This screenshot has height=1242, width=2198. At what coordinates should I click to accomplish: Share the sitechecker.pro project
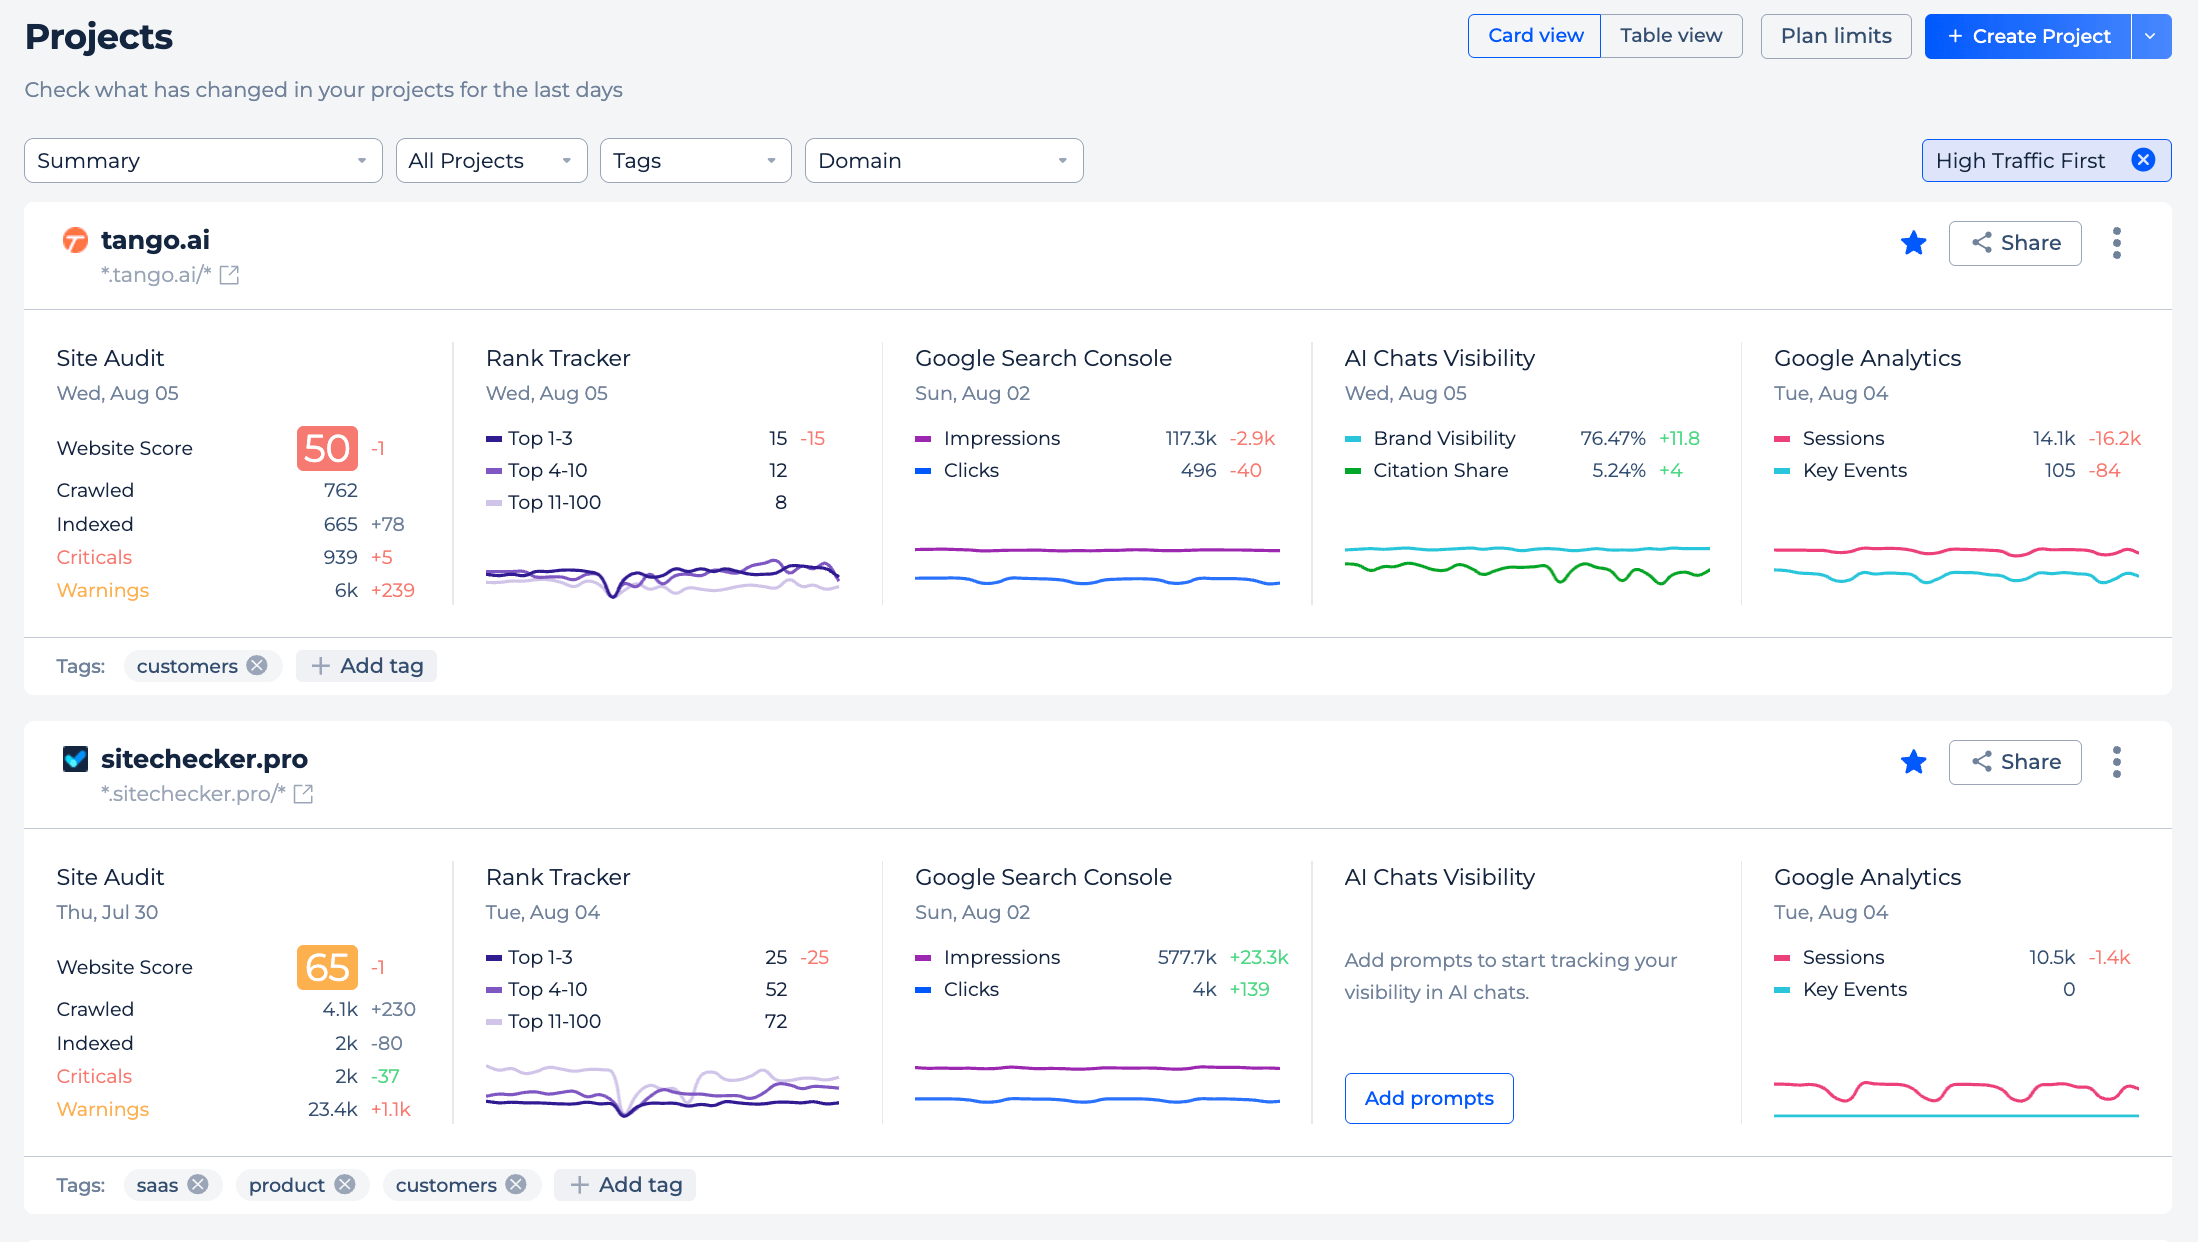click(x=2015, y=762)
